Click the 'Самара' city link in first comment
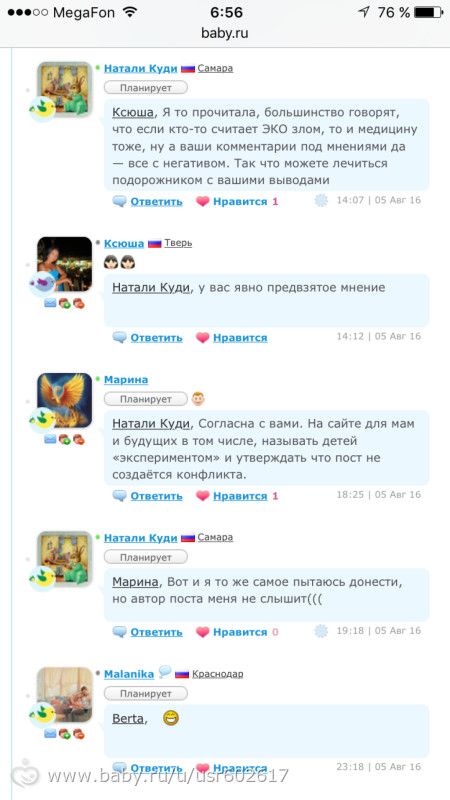The height and width of the screenshot is (800, 450). [215, 68]
